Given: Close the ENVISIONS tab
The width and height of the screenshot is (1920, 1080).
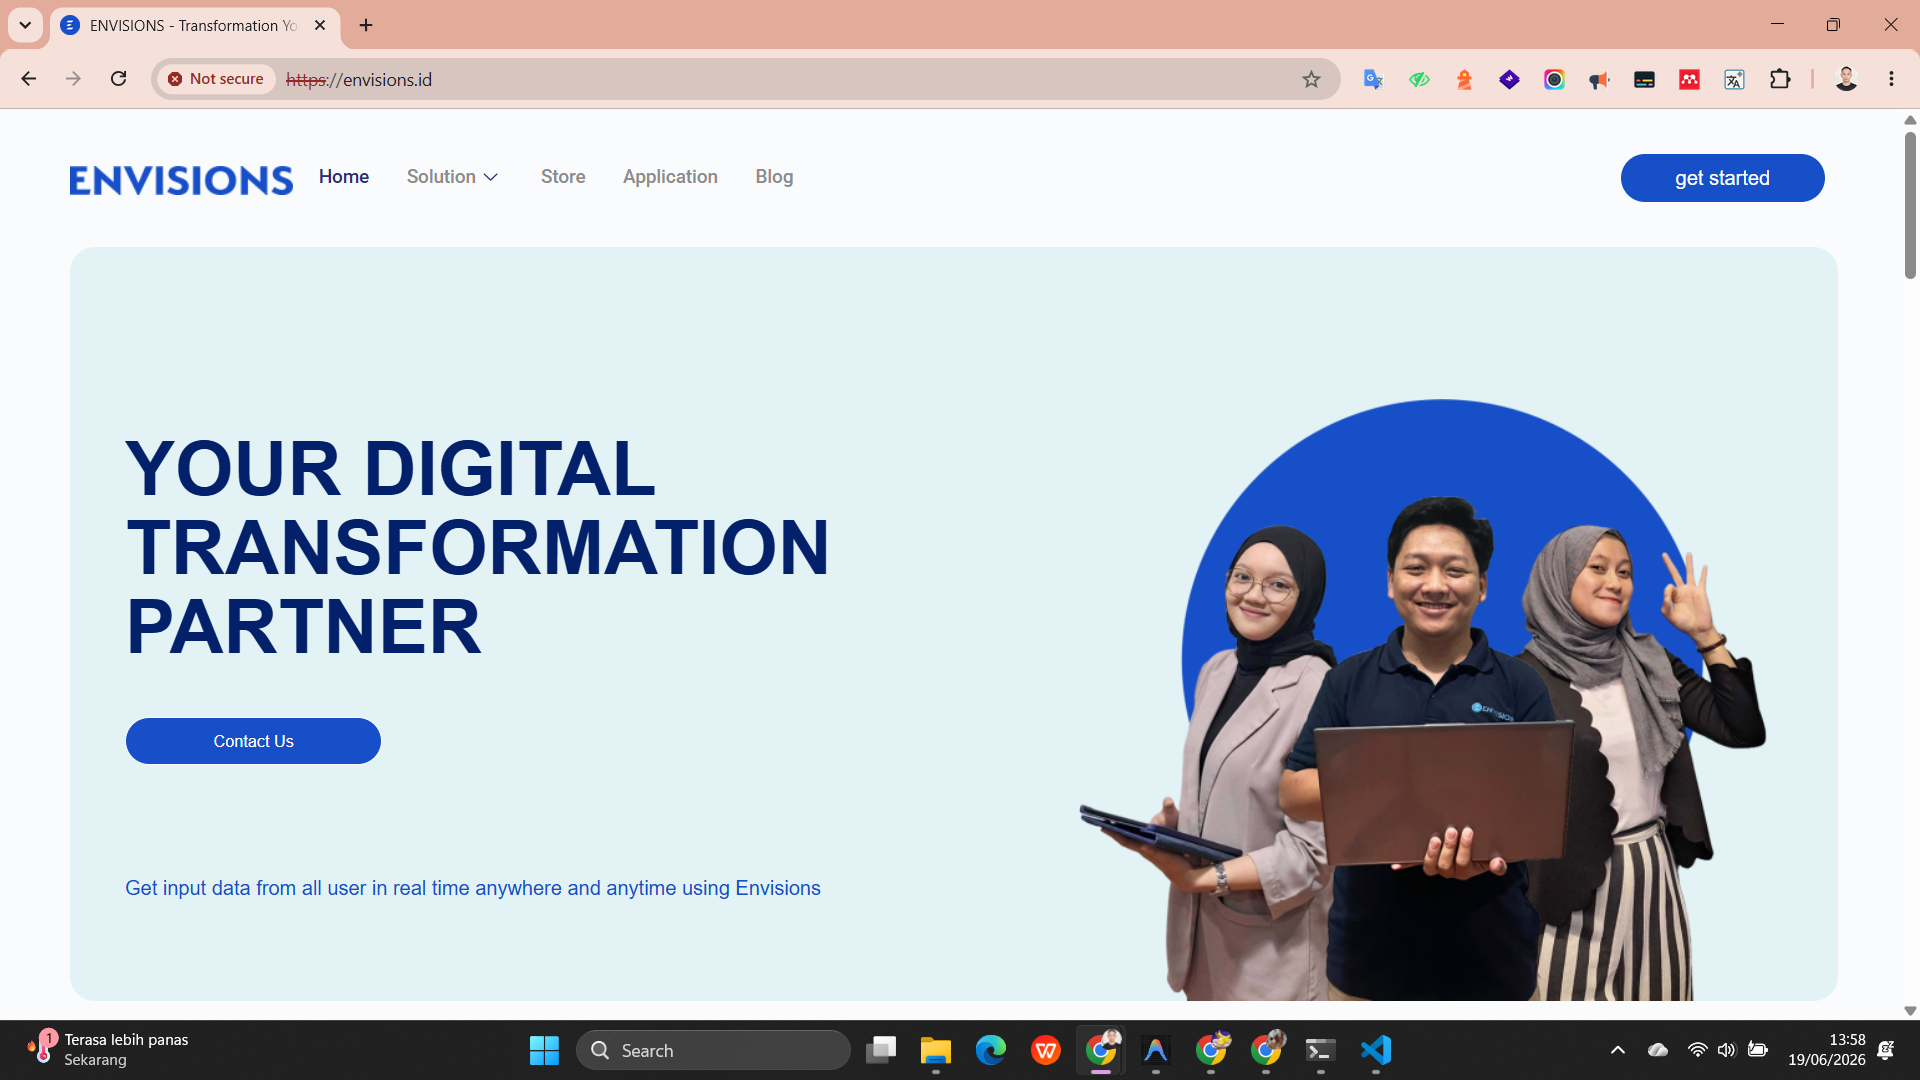Looking at the screenshot, I should point(320,25).
